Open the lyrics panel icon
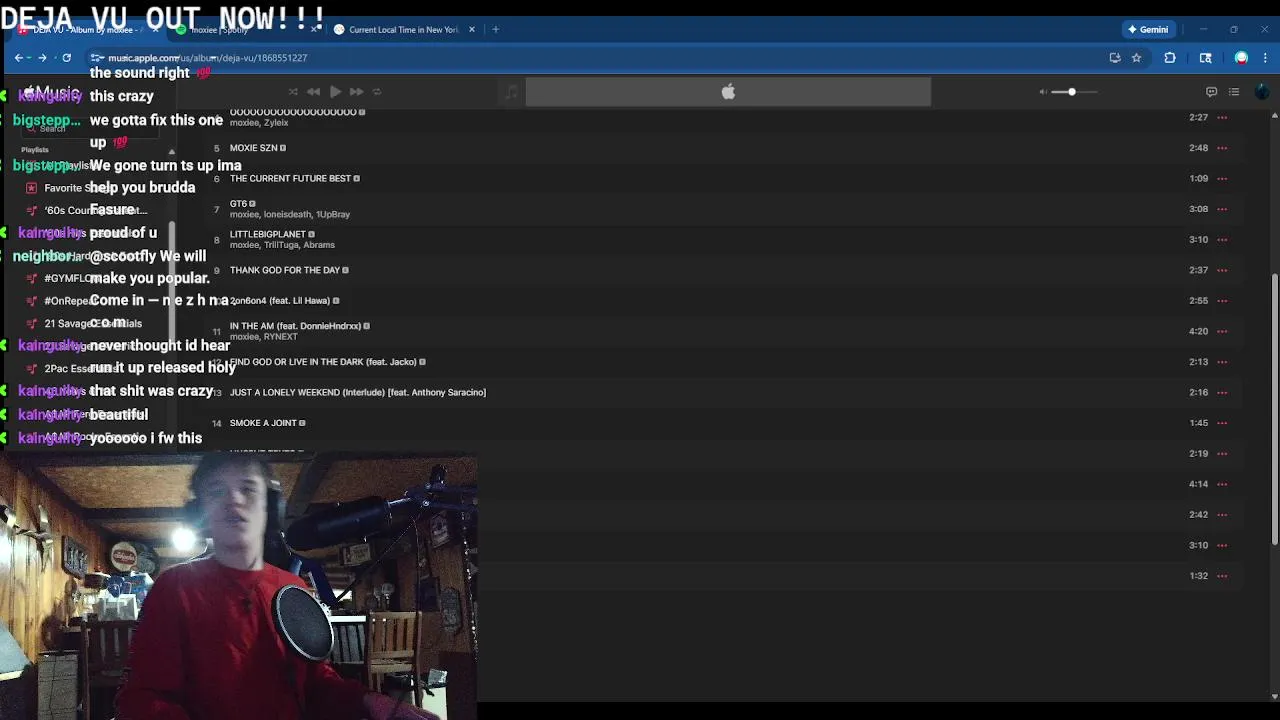 pyautogui.click(x=1211, y=92)
